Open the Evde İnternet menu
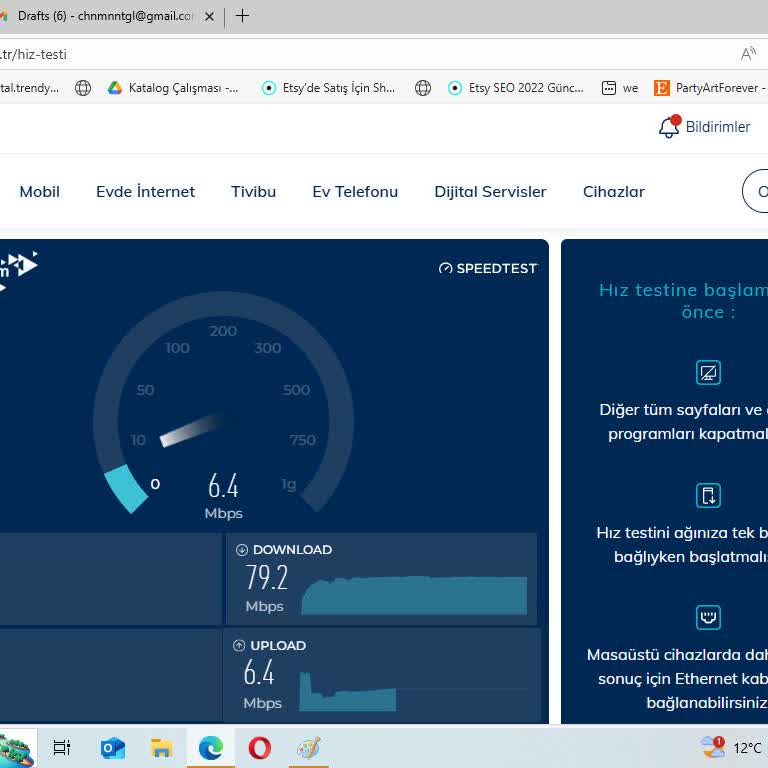The image size is (768, 768). coord(145,191)
